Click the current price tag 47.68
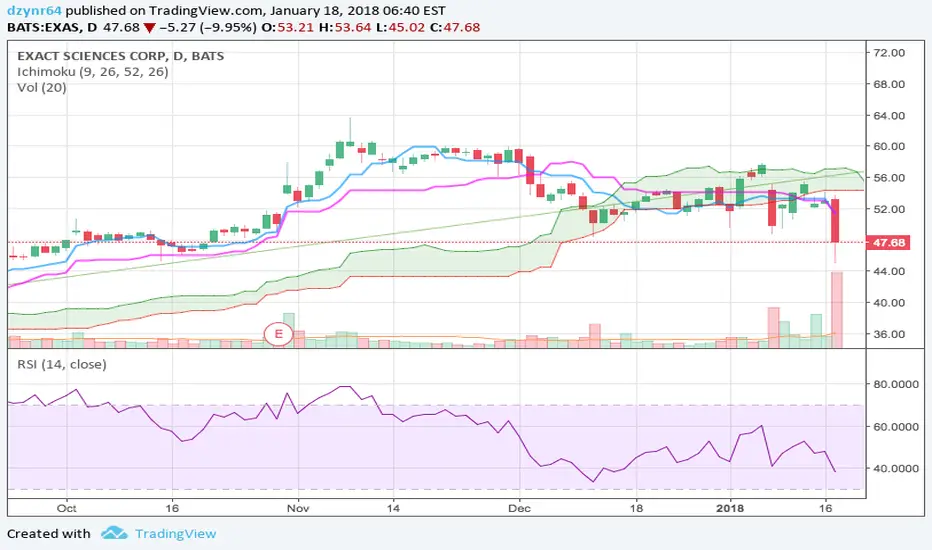The width and height of the screenshot is (932, 550). (x=889, y=243)
